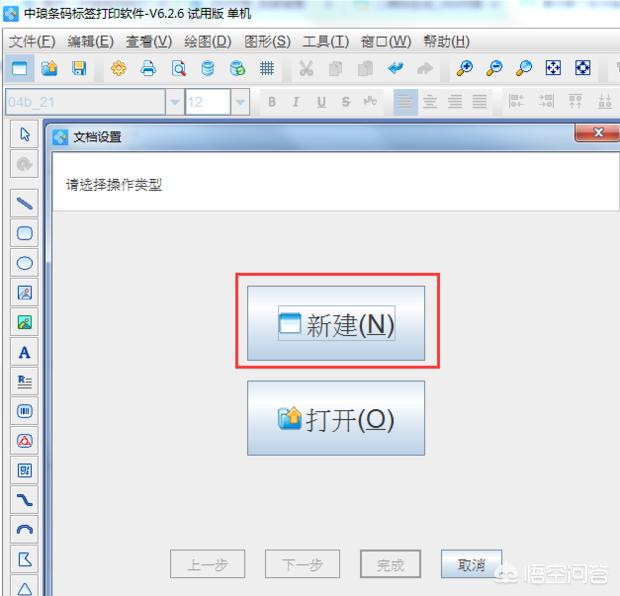Select right text alignment
The width and height of the screenshot is (620, 596).
click(455, 102)
